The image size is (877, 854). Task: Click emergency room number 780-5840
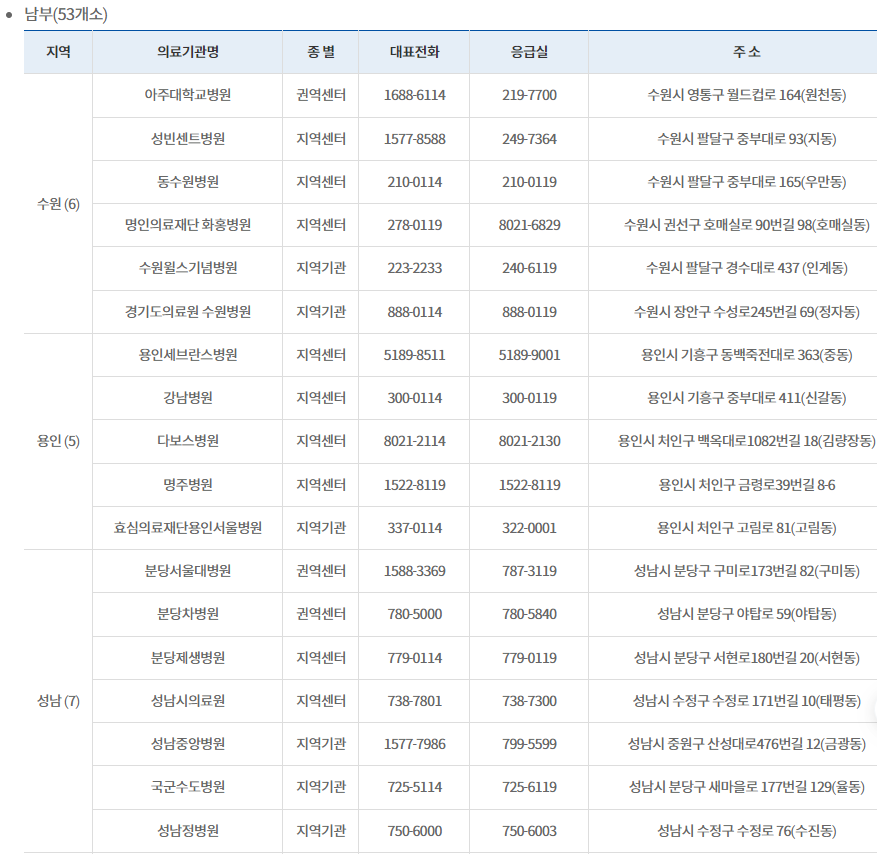tap(529, 614)
